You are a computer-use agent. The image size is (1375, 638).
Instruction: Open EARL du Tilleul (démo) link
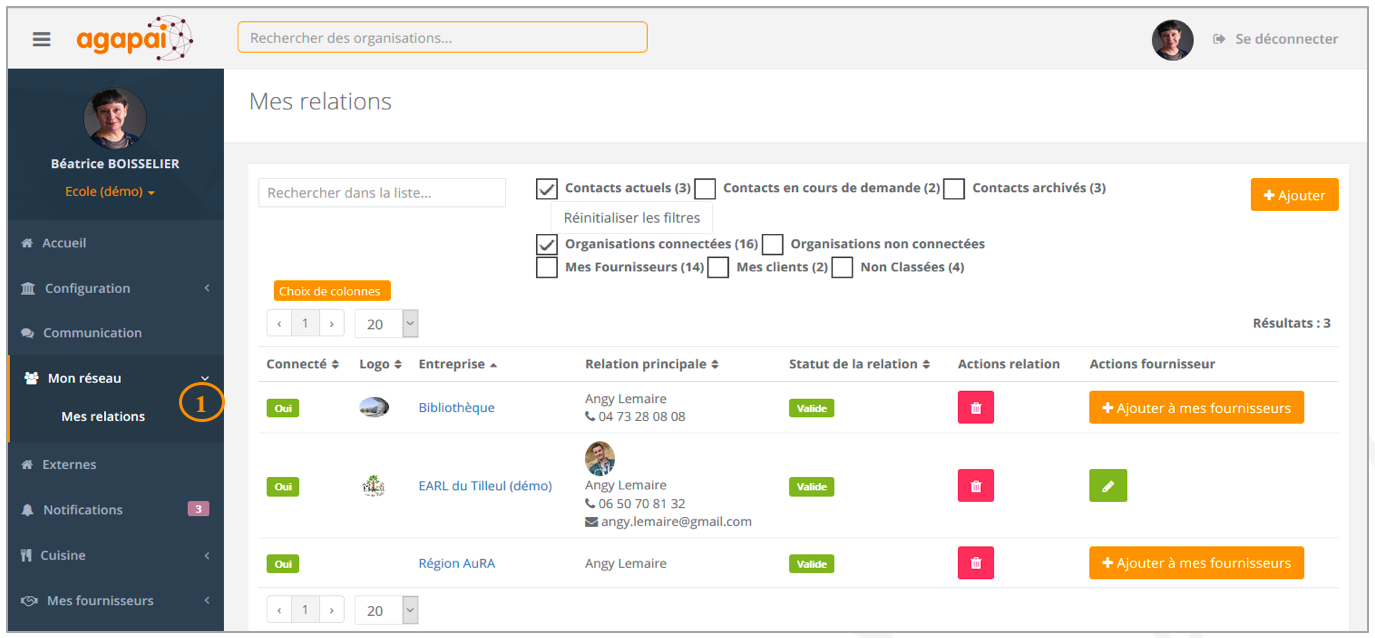485,486
